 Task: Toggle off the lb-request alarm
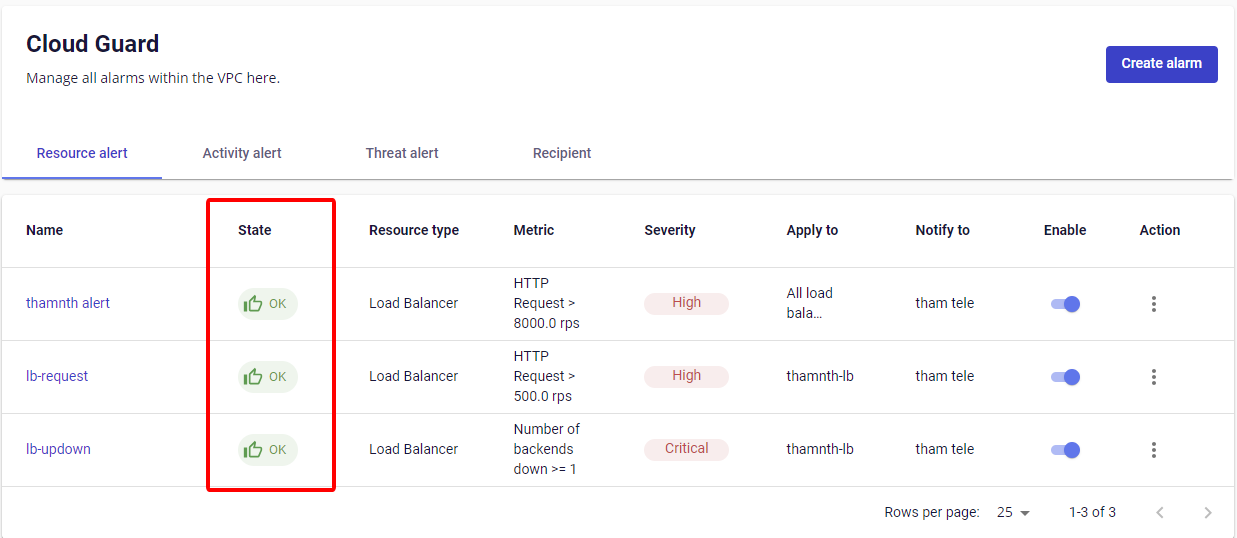click(1065, 377)
